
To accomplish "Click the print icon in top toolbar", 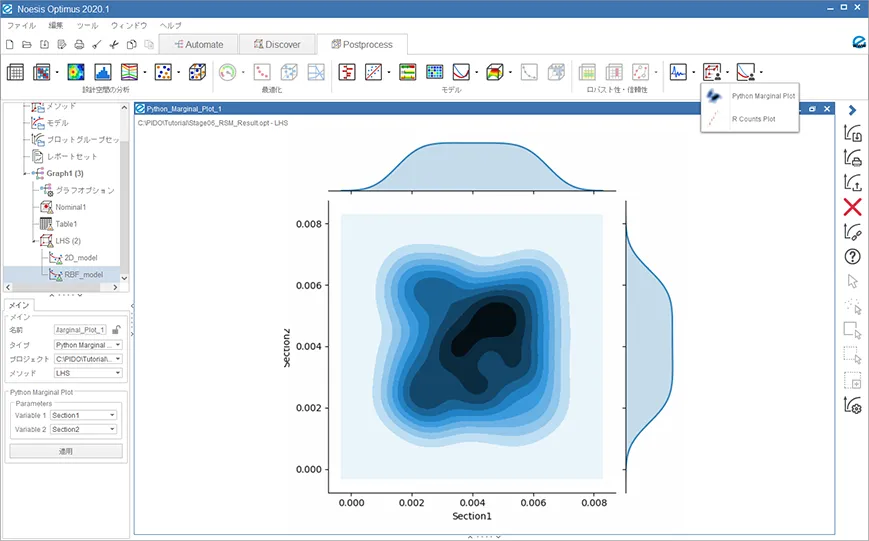I will (x=79, y=45).
